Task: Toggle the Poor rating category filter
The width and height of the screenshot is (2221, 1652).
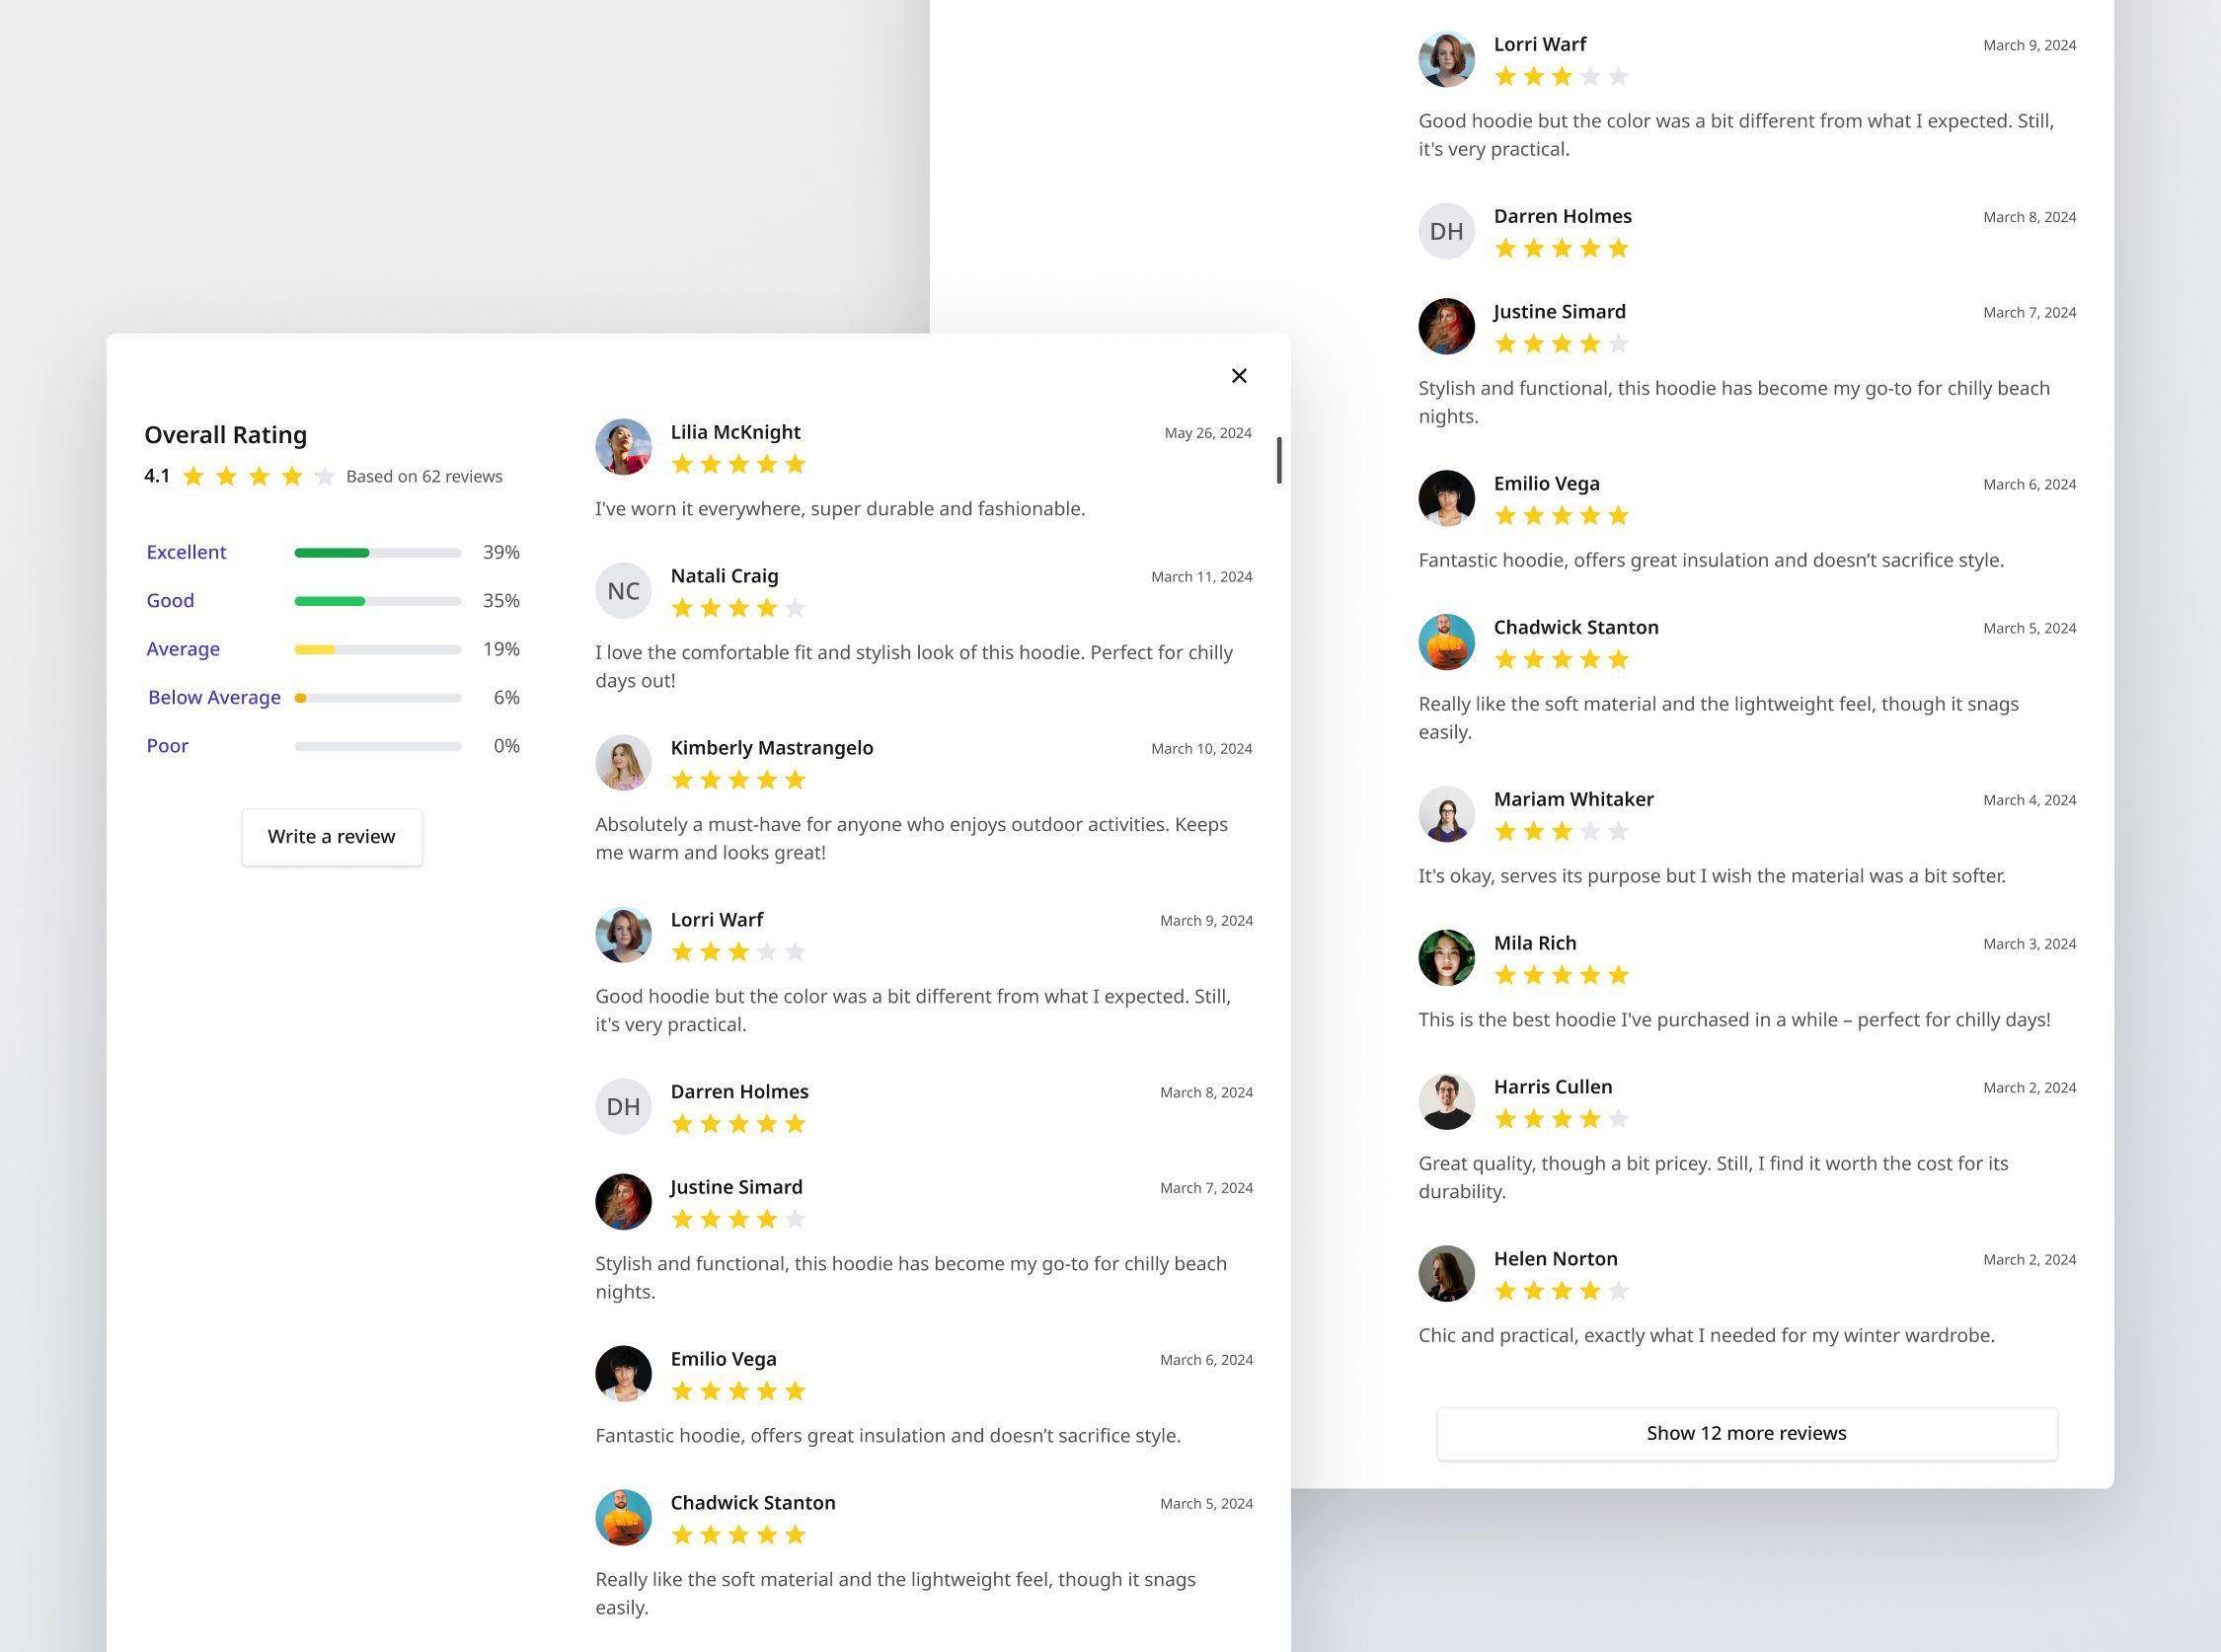Action: click(x=167, y=744)
